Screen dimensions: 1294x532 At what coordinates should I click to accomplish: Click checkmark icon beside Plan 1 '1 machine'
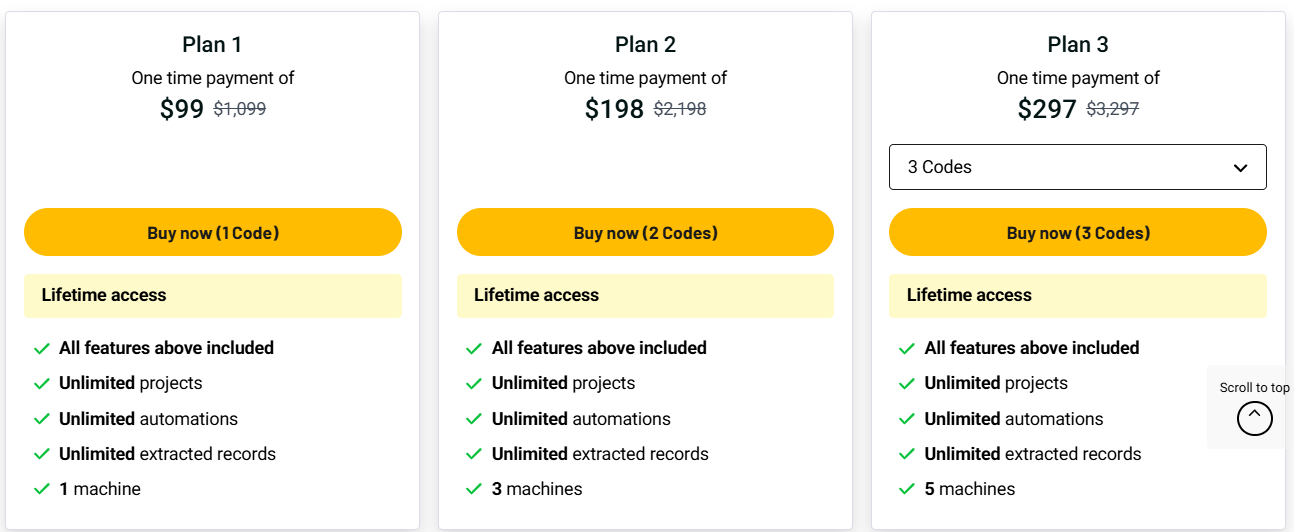click(x=42, y=489)
